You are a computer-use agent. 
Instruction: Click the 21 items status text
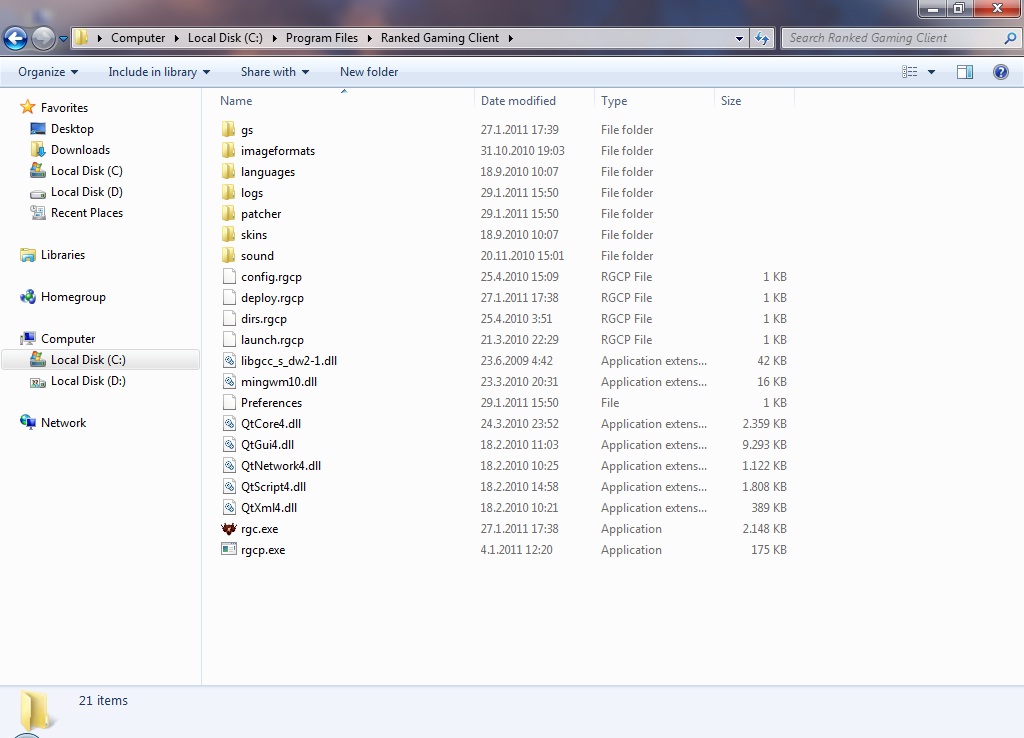(x=103, y=700)
